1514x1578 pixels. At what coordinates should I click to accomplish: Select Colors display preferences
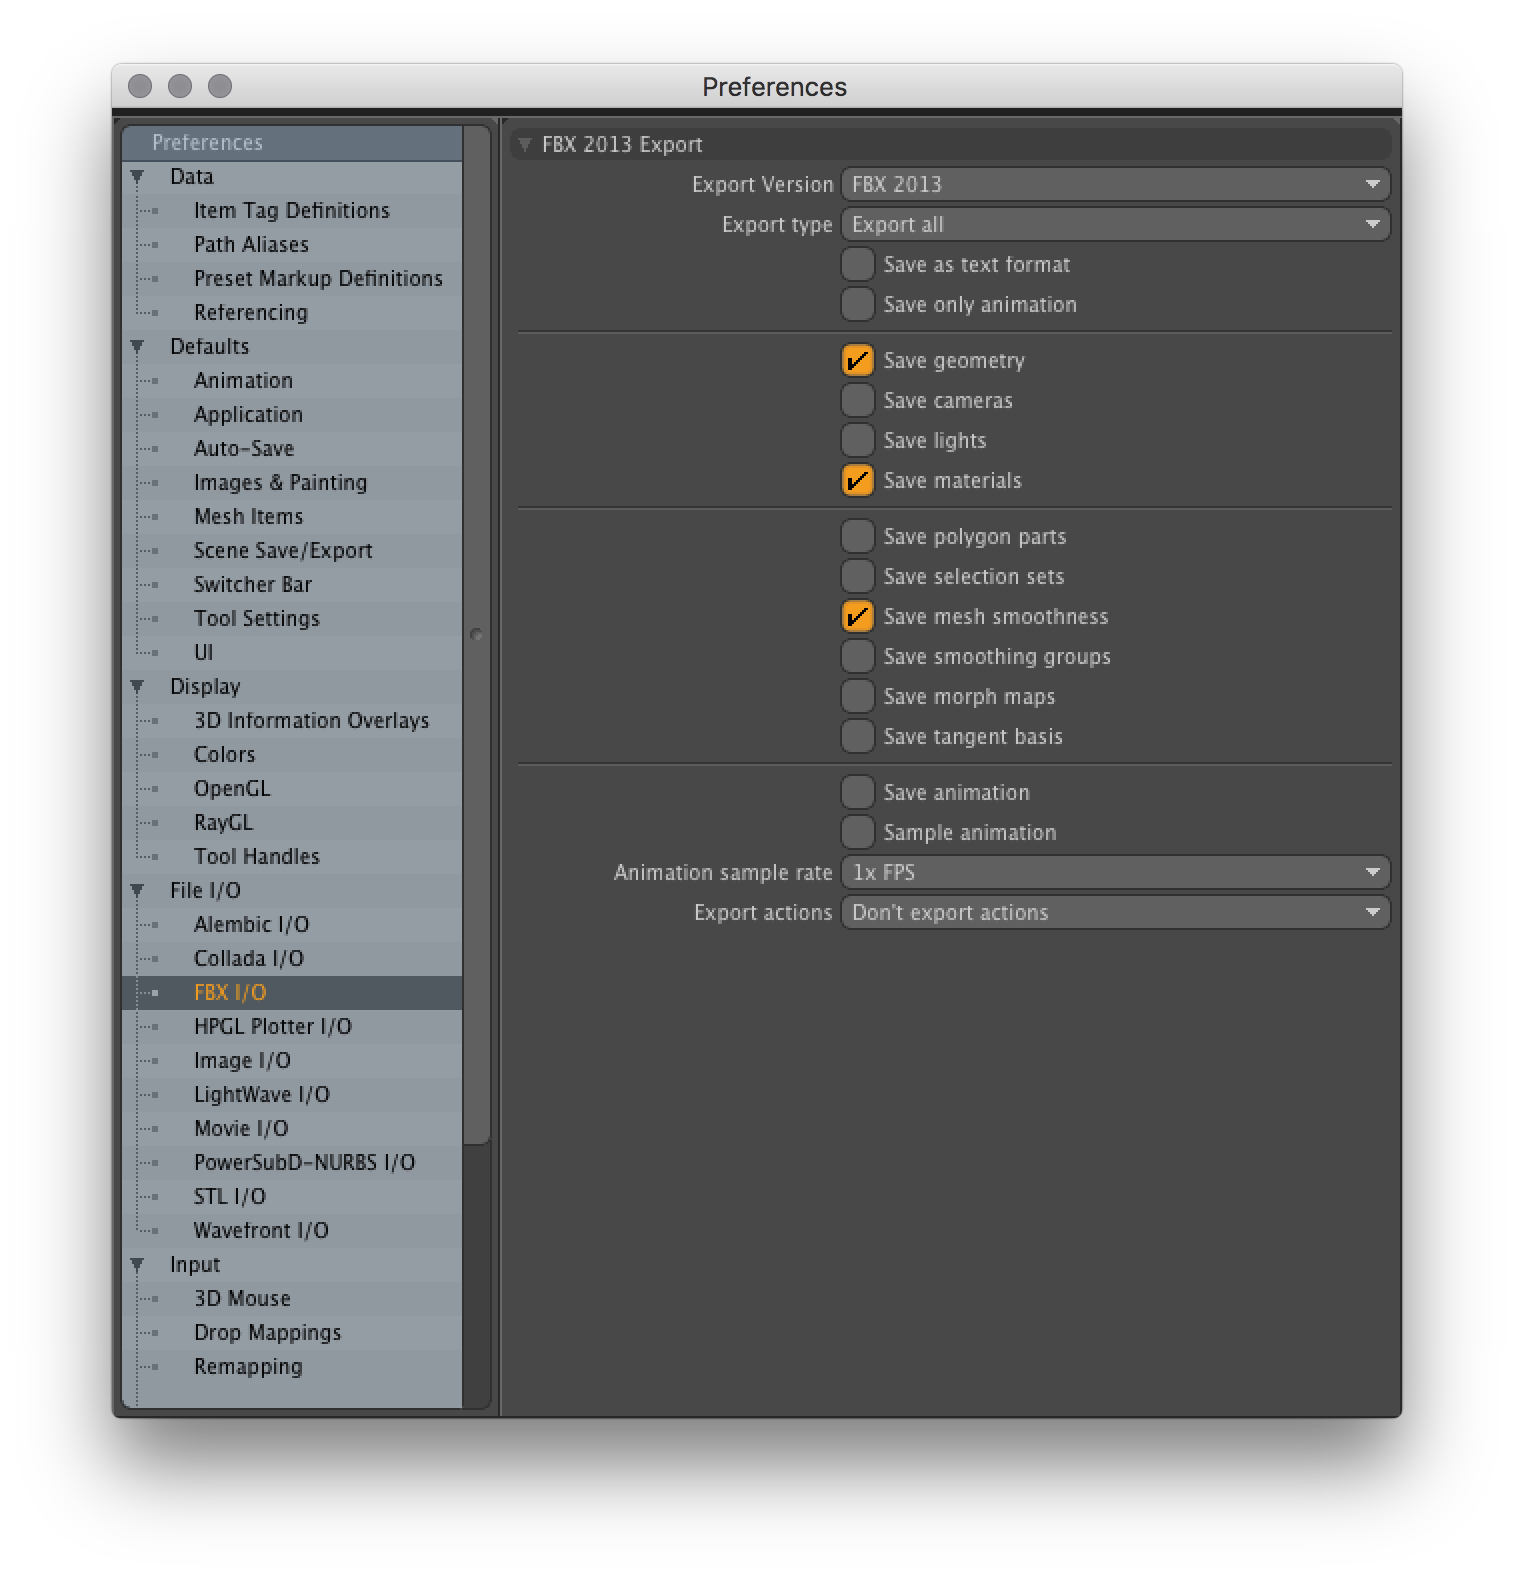click(292, 755)
